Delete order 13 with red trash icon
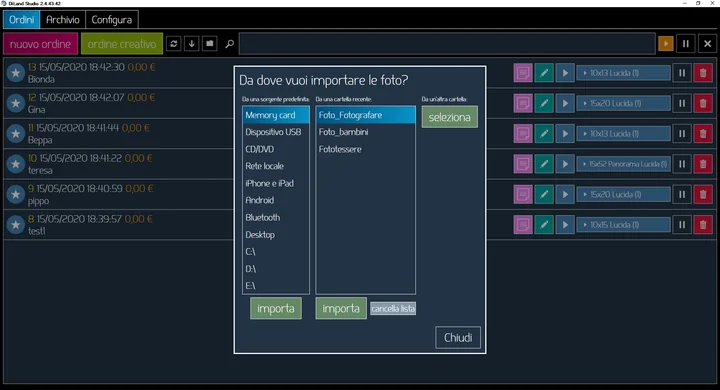Screen dimensions: 720x390 (703, 73)
